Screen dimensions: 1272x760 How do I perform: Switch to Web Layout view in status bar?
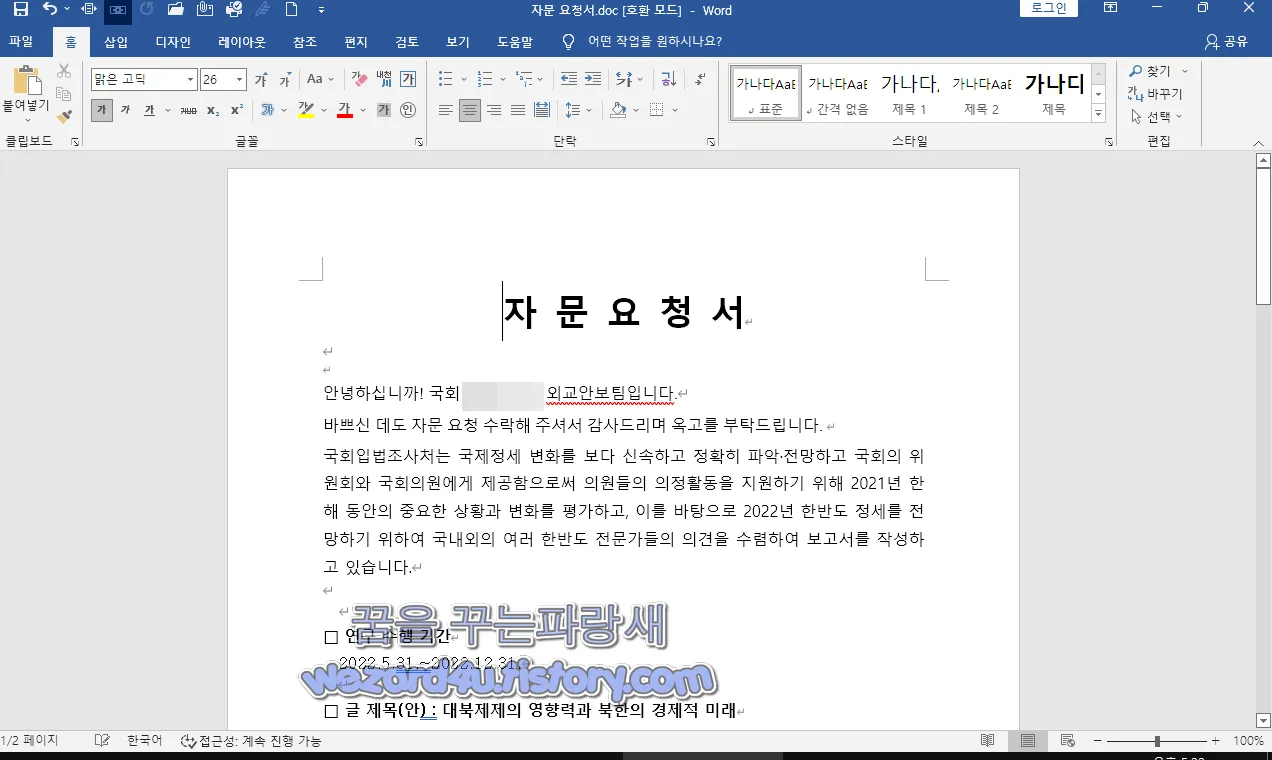click(1067, 741)
